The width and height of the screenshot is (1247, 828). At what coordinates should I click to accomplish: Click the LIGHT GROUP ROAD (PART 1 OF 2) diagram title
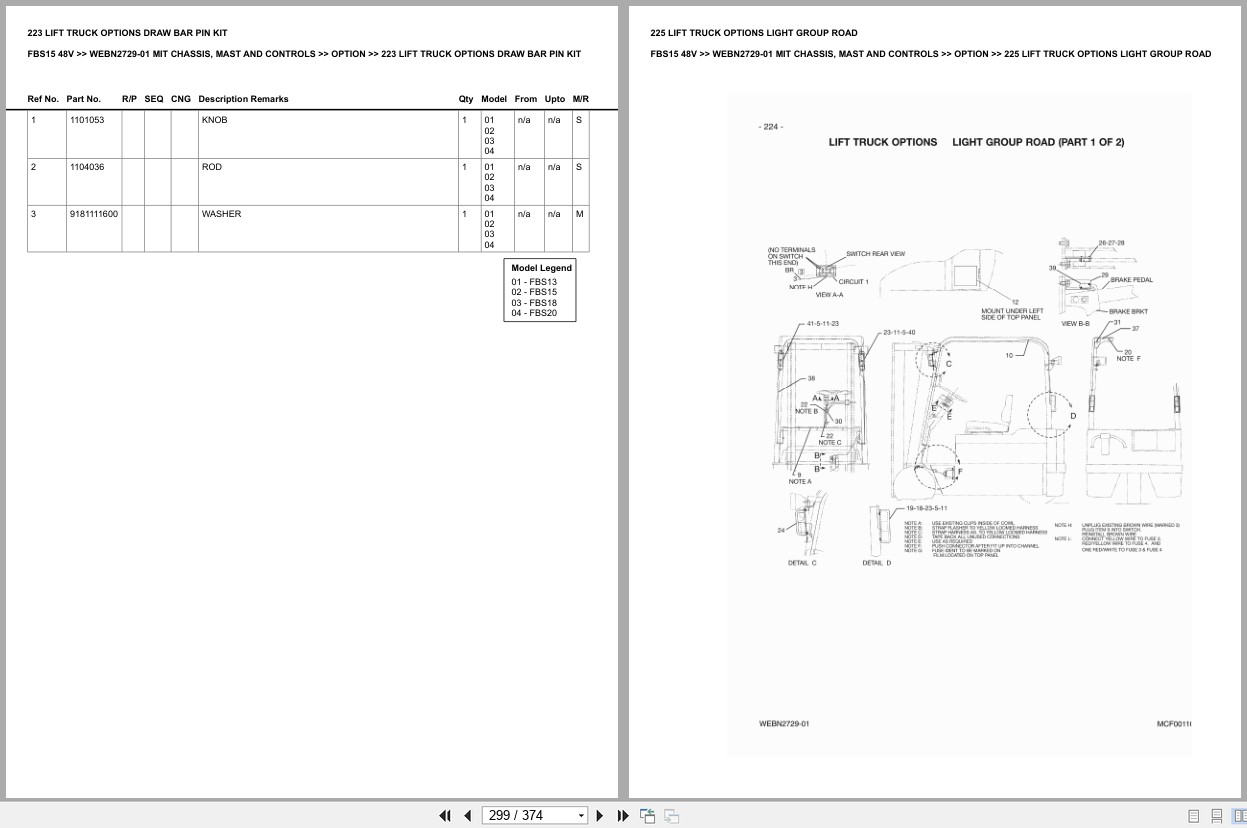(x=1038, y=142)
